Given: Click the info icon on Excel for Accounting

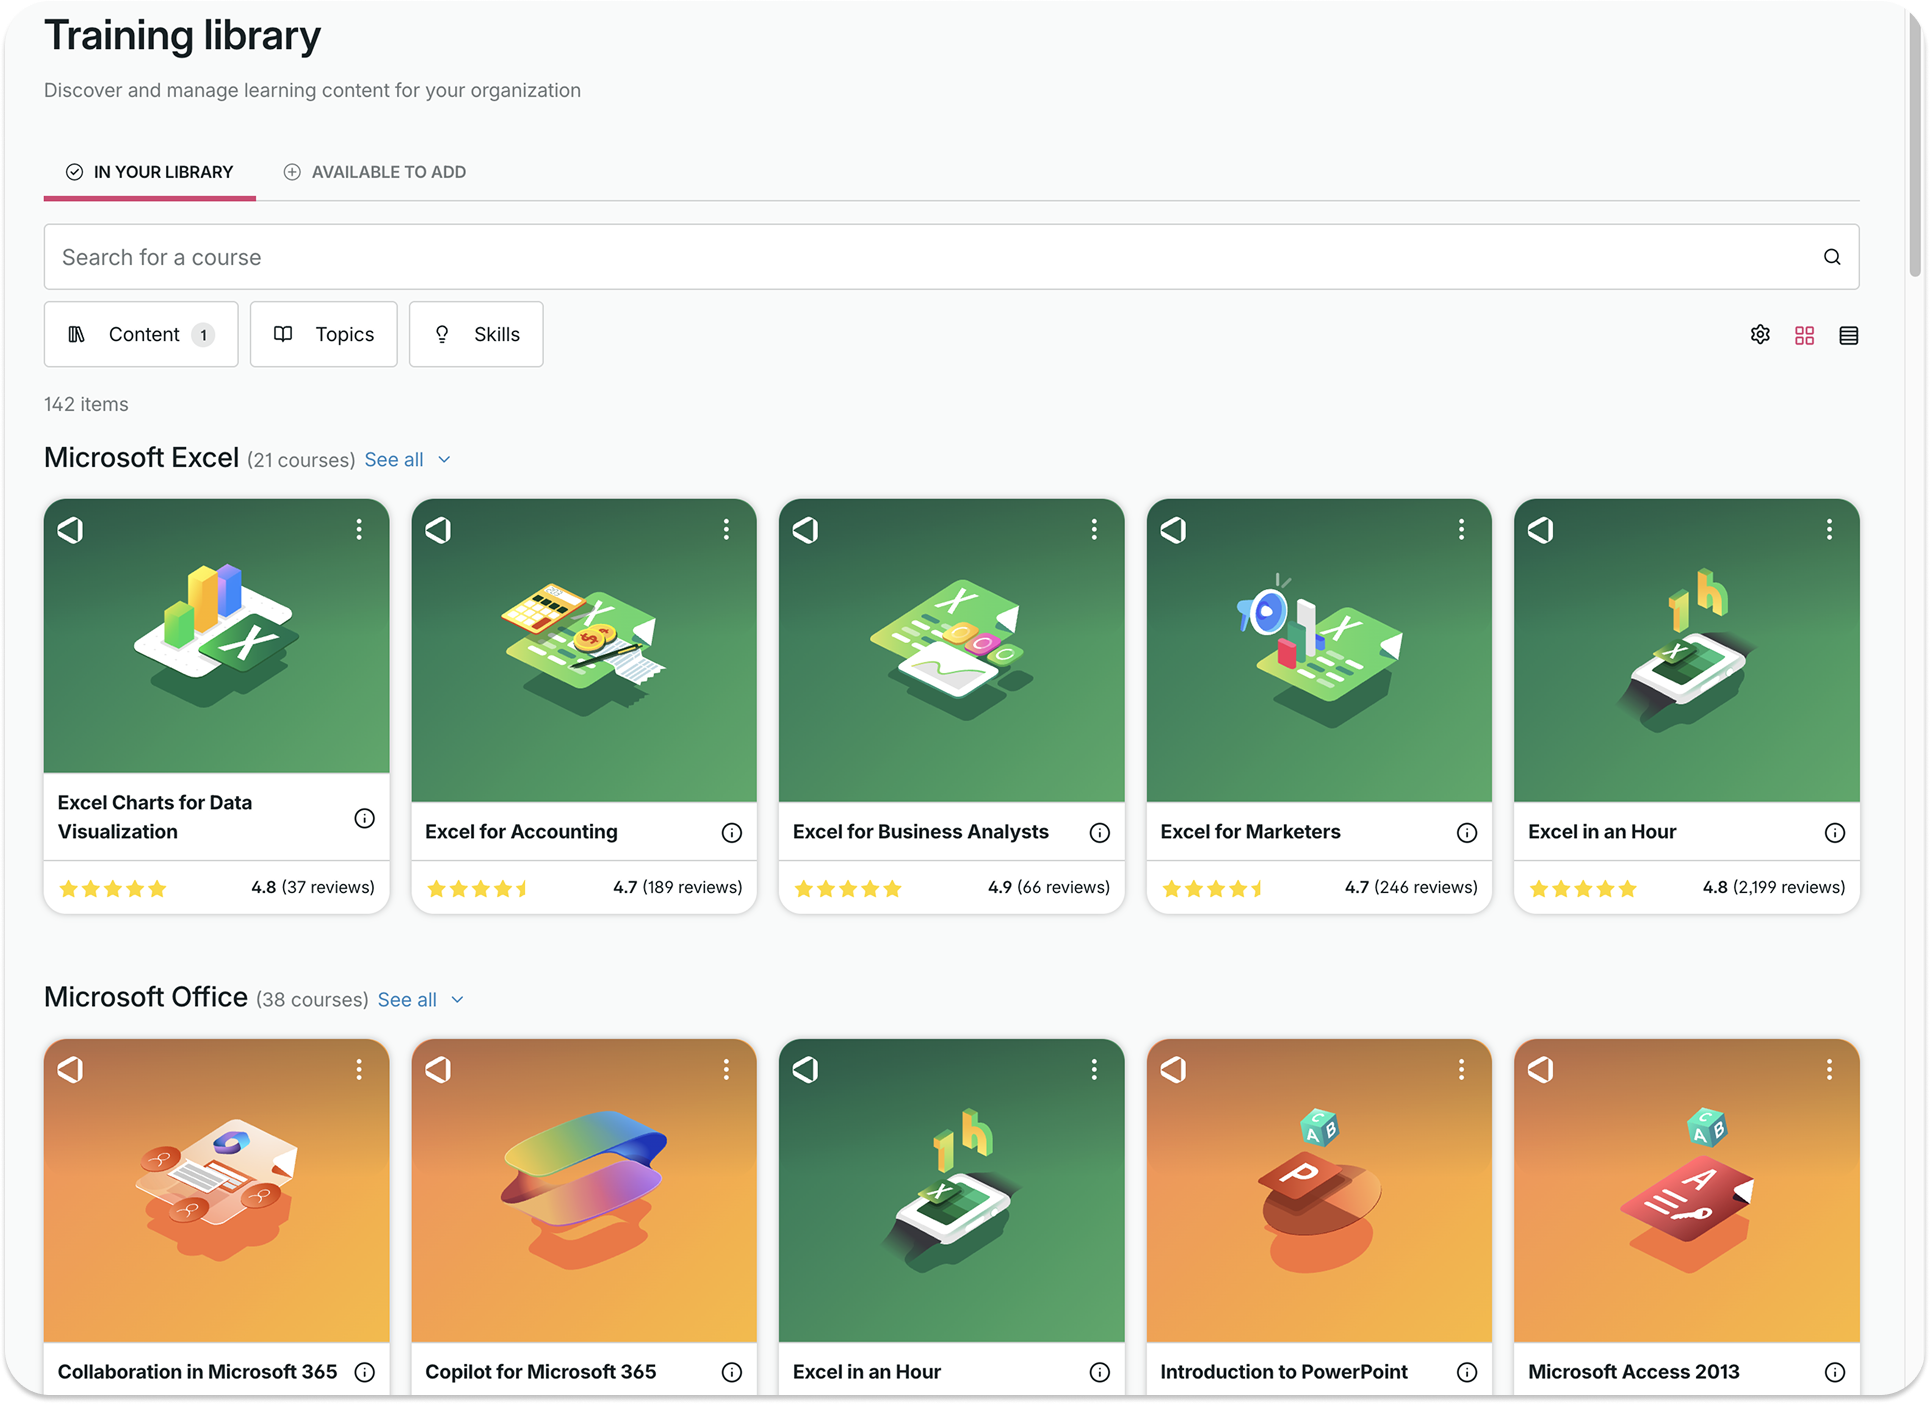Looking at the screenshot, I should 732,832.
